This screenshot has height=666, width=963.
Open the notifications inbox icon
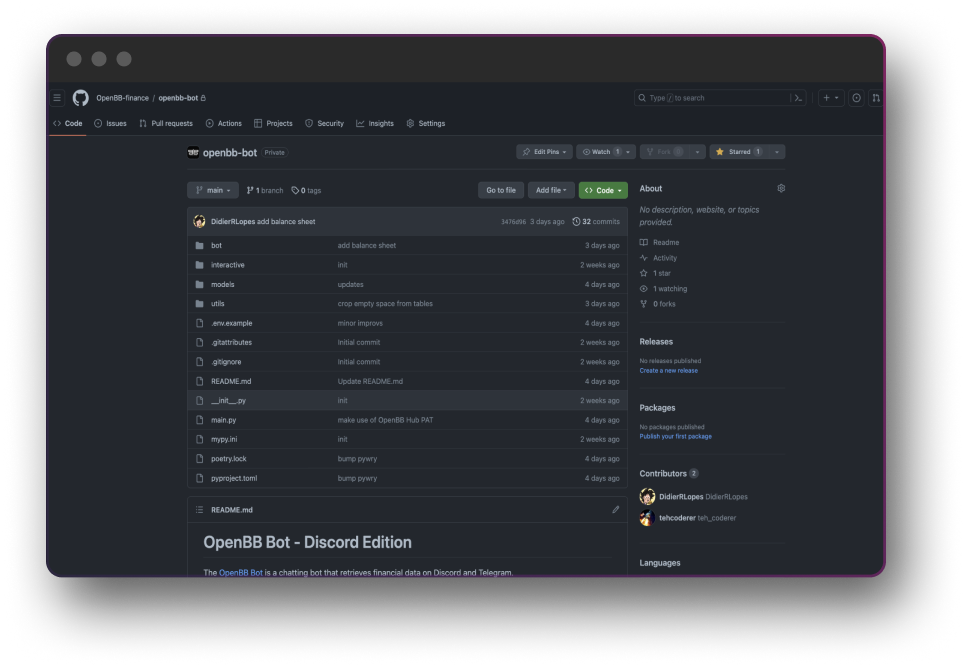[857, 98]
